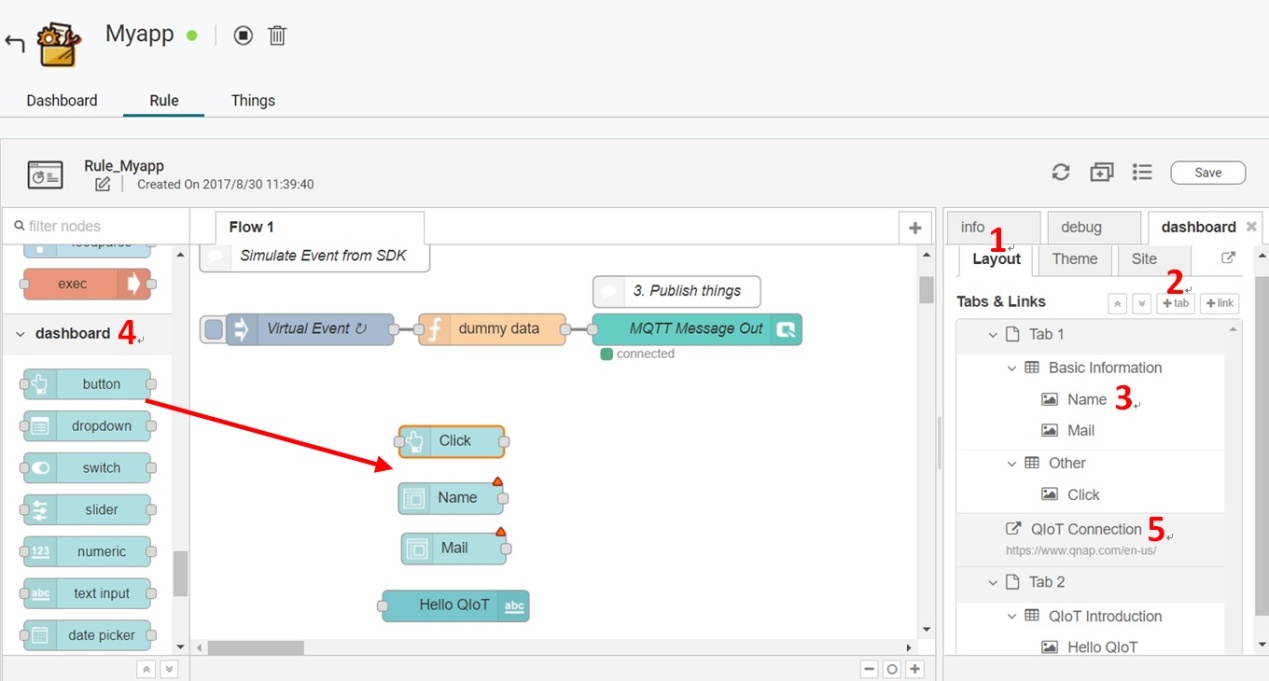Collapse the Other group chevron
The height and width of the screenshot is (681, 1269).
tap(1012, 463)
